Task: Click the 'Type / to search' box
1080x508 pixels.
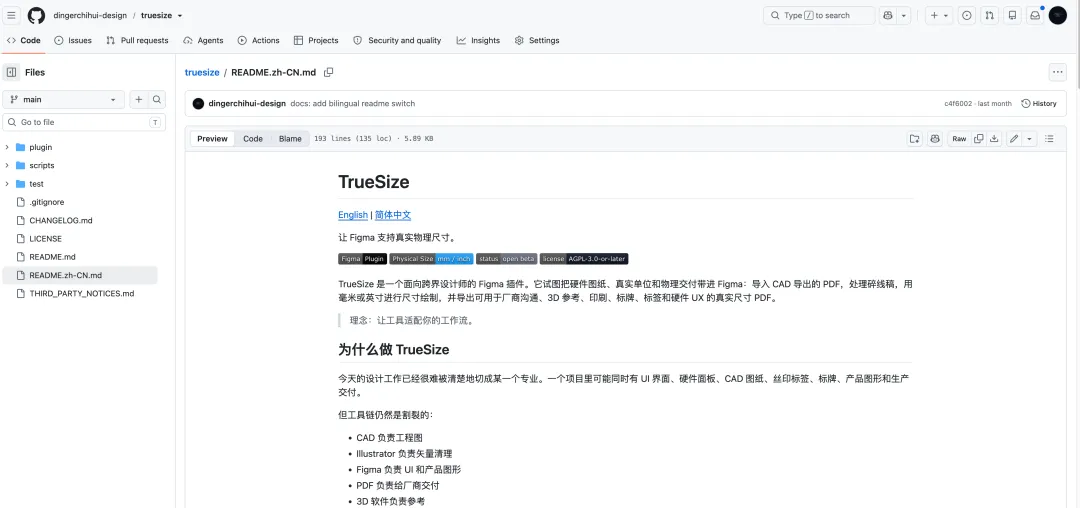Action: click(x=819, y=15)
